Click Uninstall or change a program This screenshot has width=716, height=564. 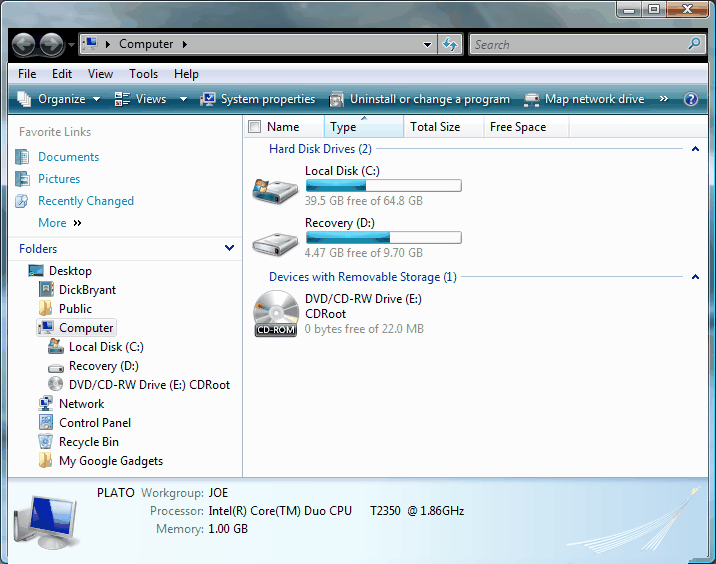[419, 99]
